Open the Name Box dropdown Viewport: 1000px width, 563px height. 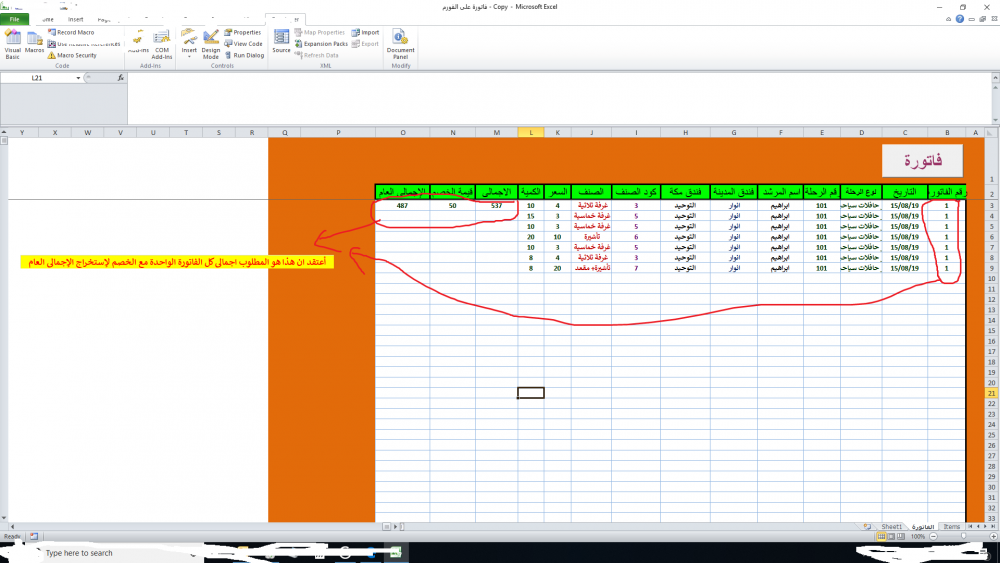click(x=78, y=78)
